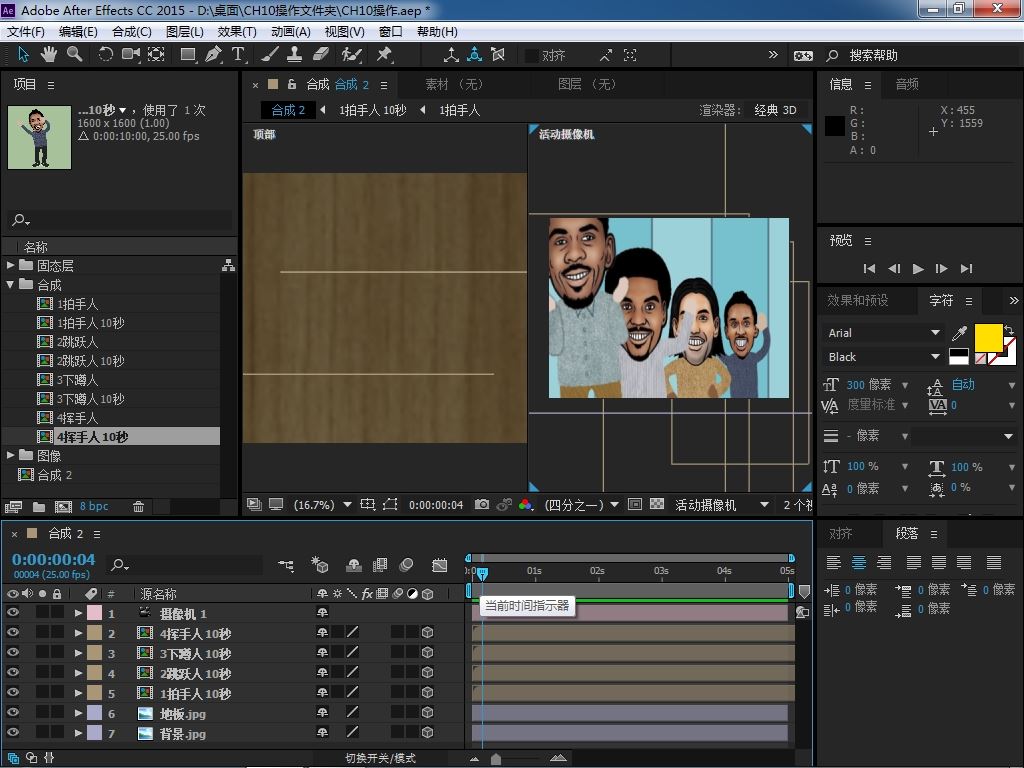Open the Arial font family dropdown
The width and height of the screenshot is (1024, 768).
tap(882, 333)
